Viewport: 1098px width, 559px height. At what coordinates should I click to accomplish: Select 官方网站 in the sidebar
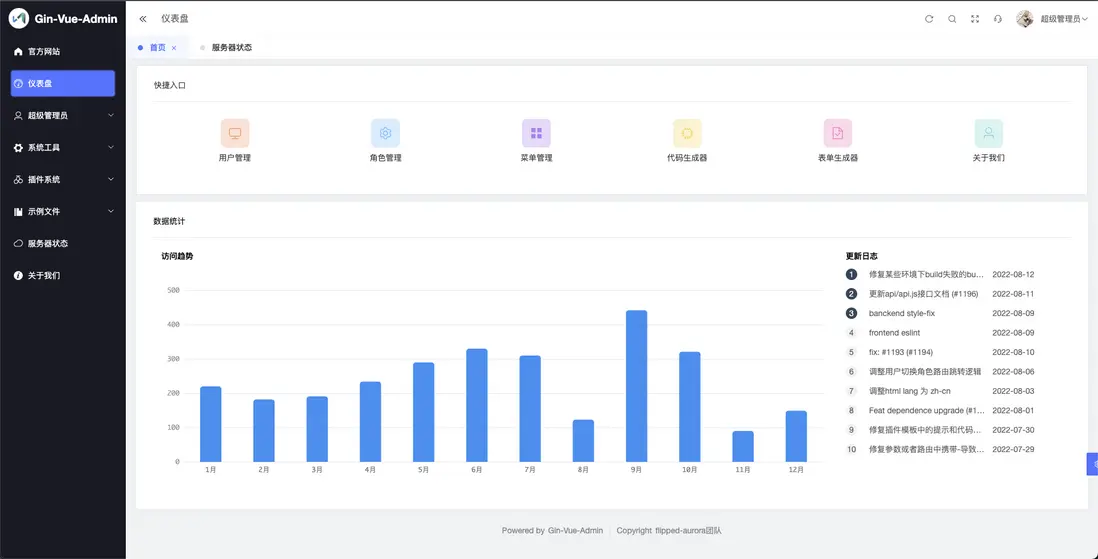pos(63,52)
